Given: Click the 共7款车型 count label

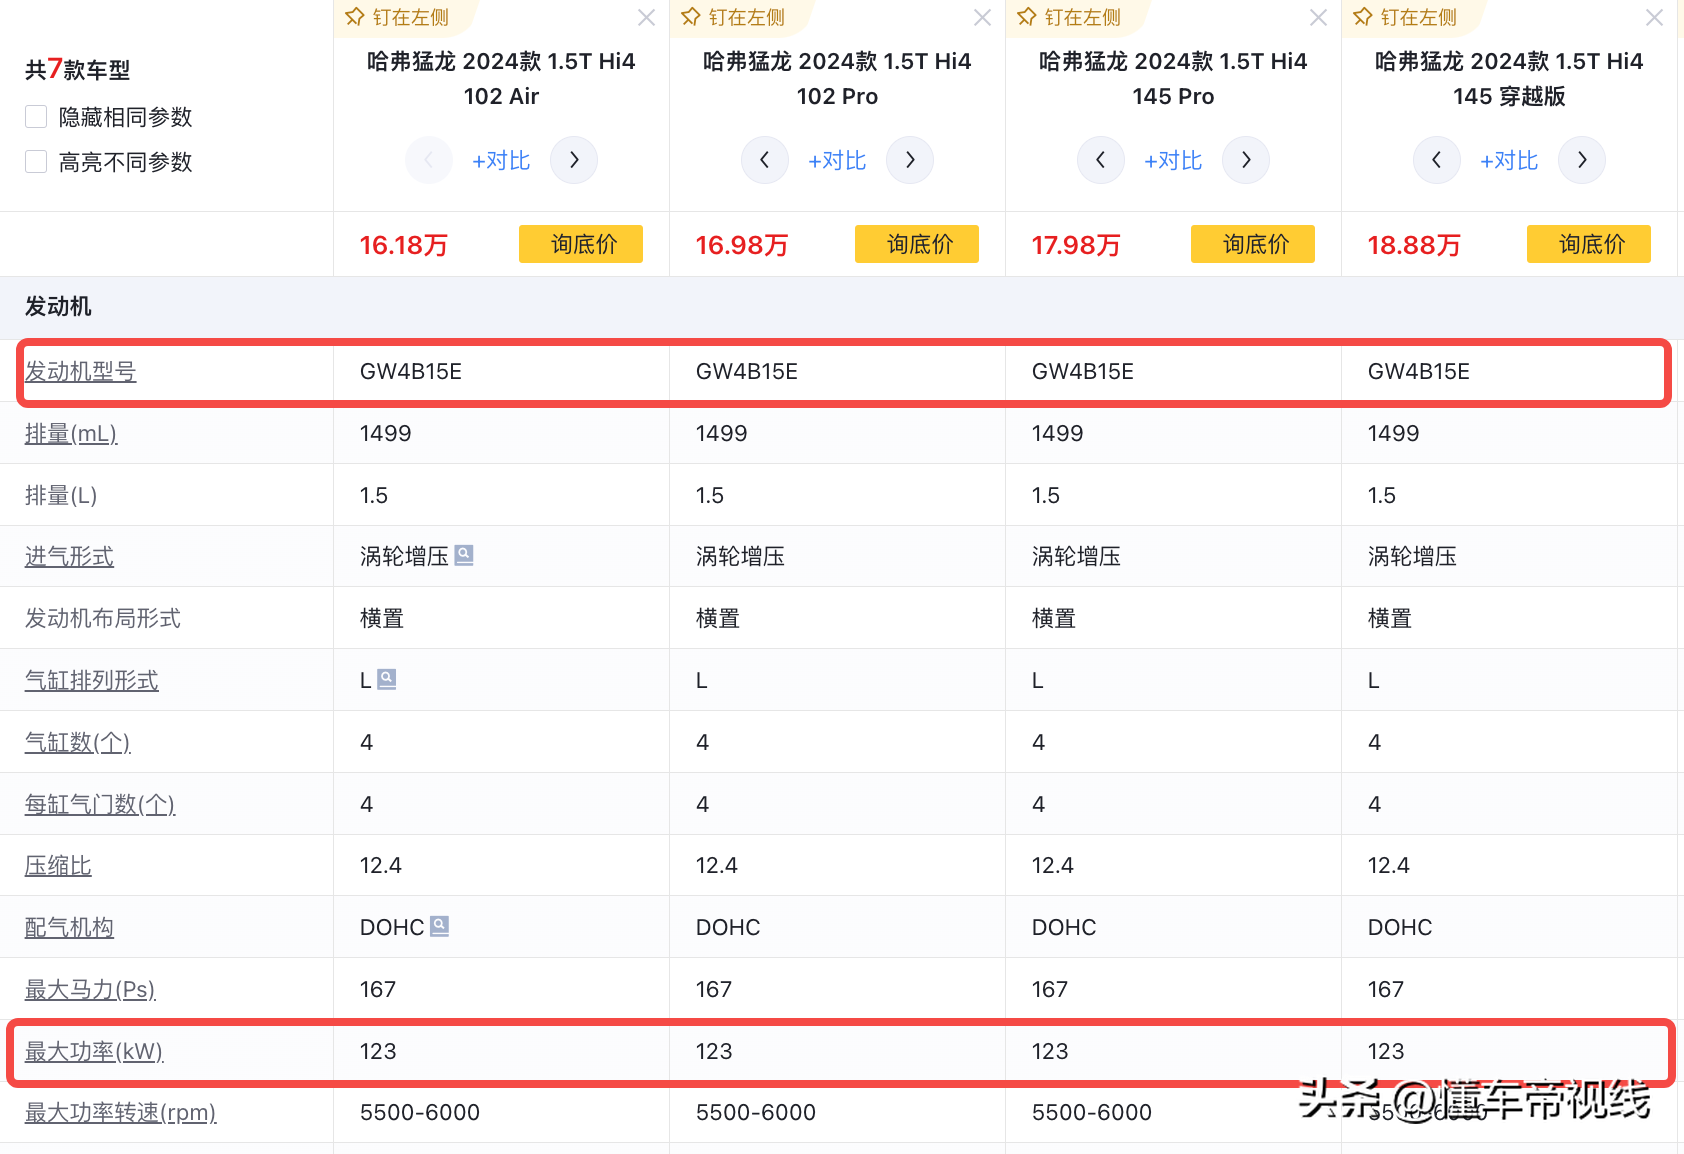Looking at the screenshot, I should click(77, 69).
